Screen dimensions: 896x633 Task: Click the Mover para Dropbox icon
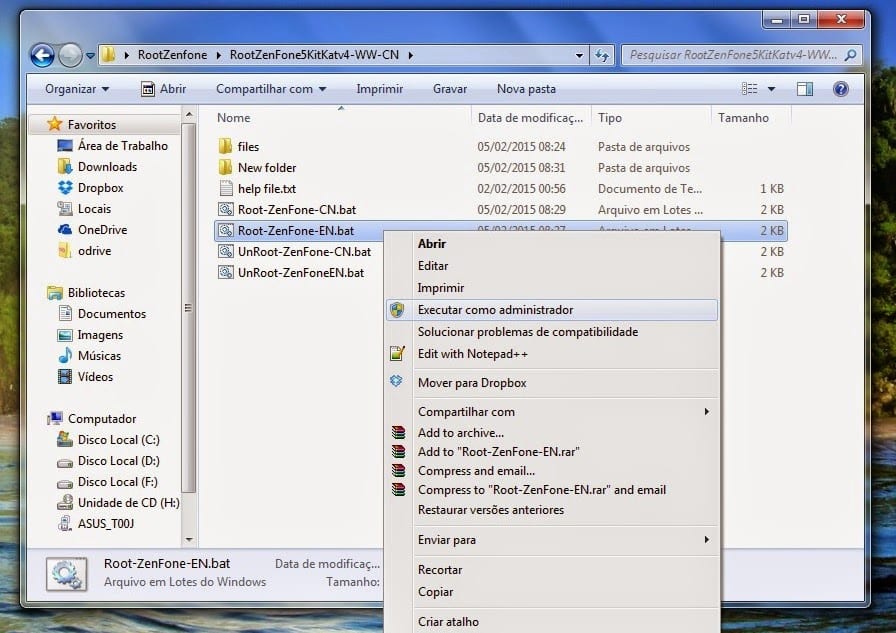[x=397, y=382]
